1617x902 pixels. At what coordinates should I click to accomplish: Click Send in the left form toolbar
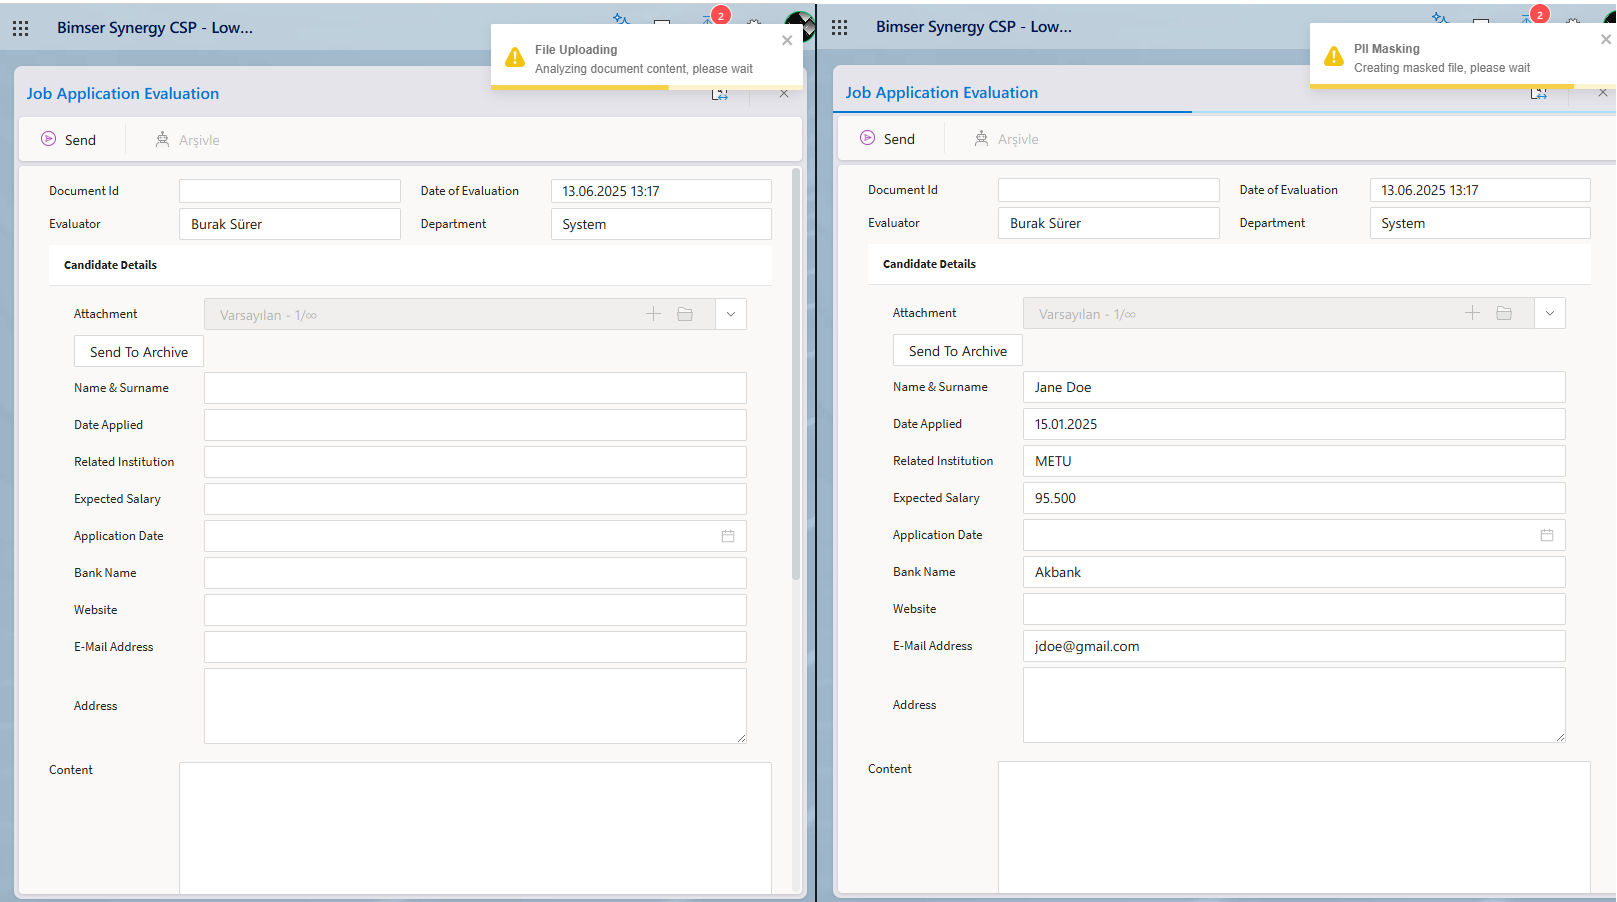tap(69, 140)
